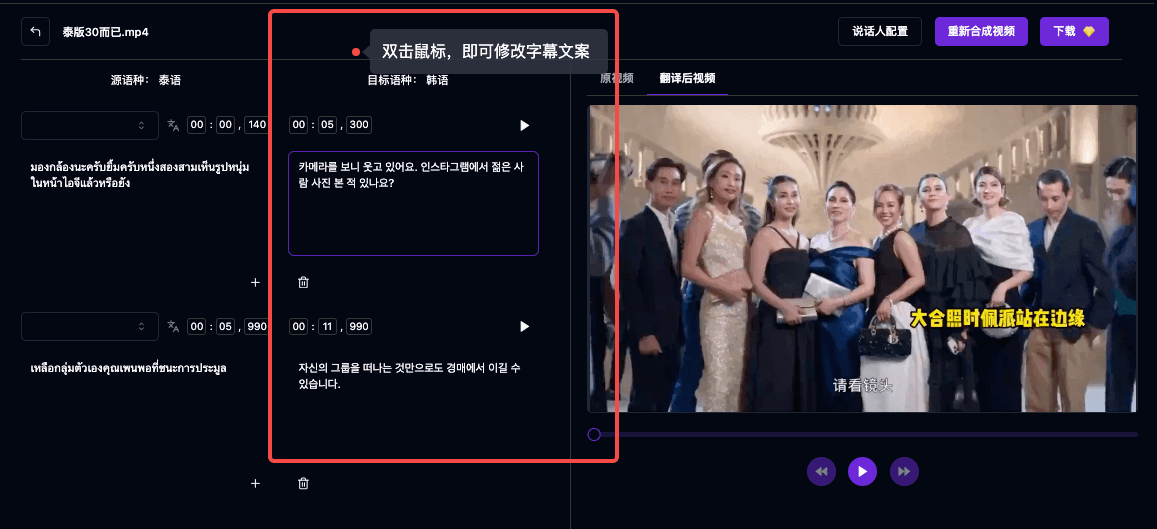Add a segment using the first plus icon
This screenshot has height=529, width=1157.
coord(255,283)
